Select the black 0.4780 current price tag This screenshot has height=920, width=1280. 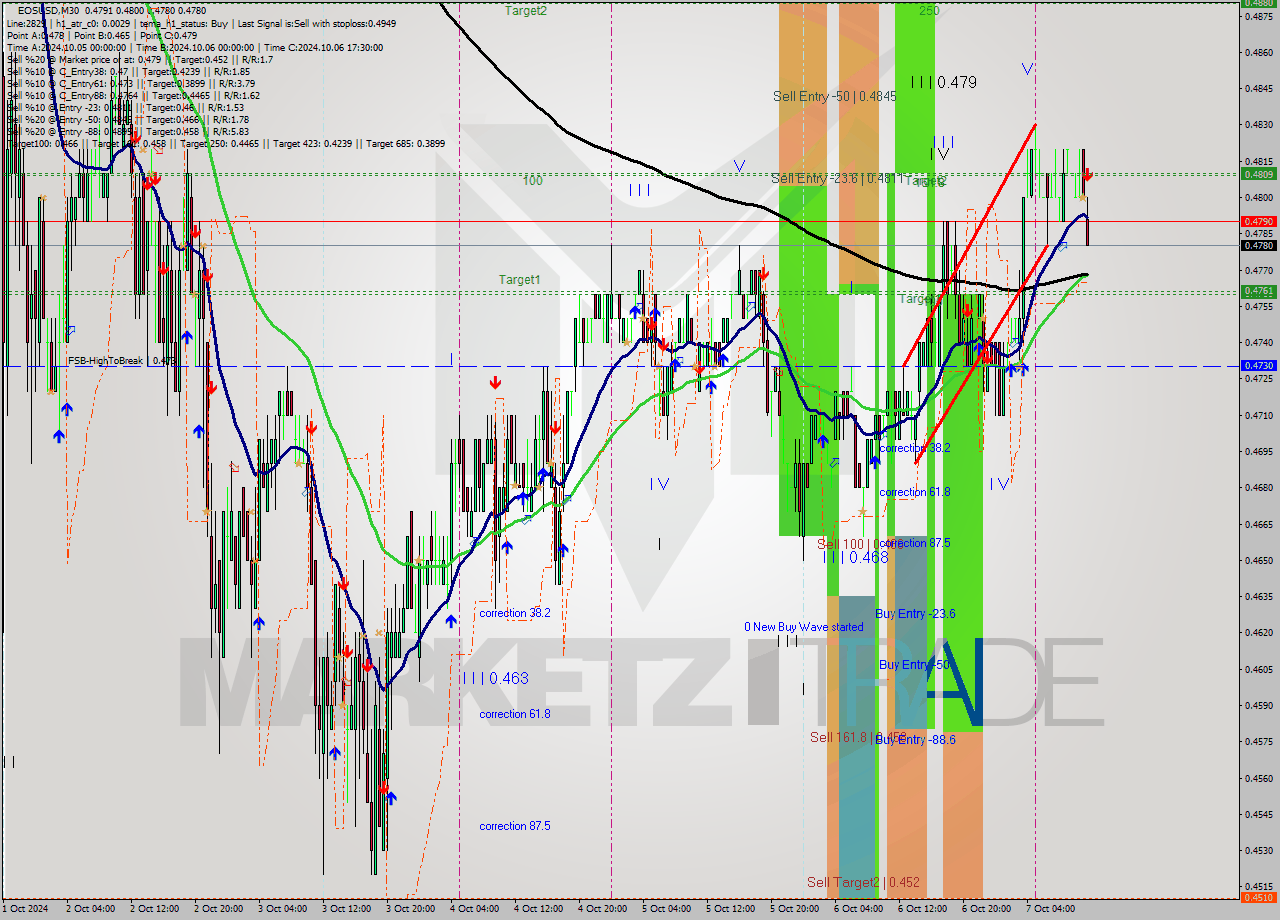1258,245
